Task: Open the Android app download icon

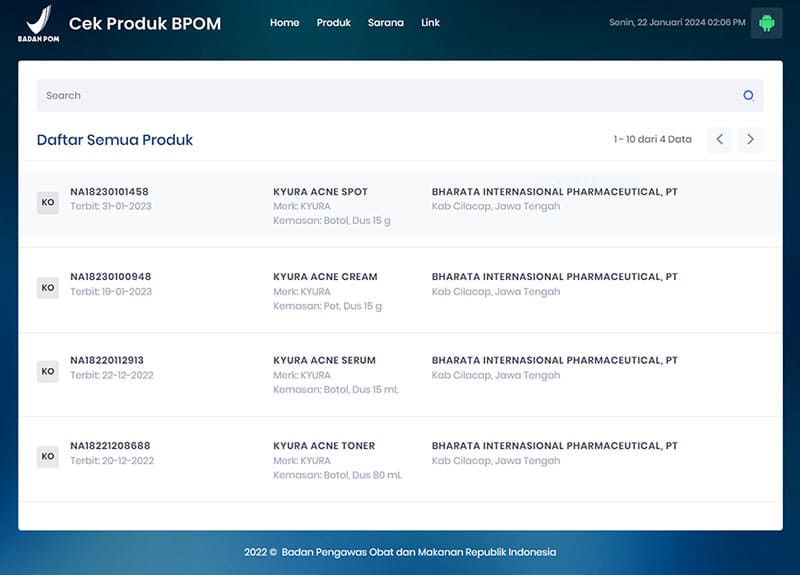Action: click(766, 23)
